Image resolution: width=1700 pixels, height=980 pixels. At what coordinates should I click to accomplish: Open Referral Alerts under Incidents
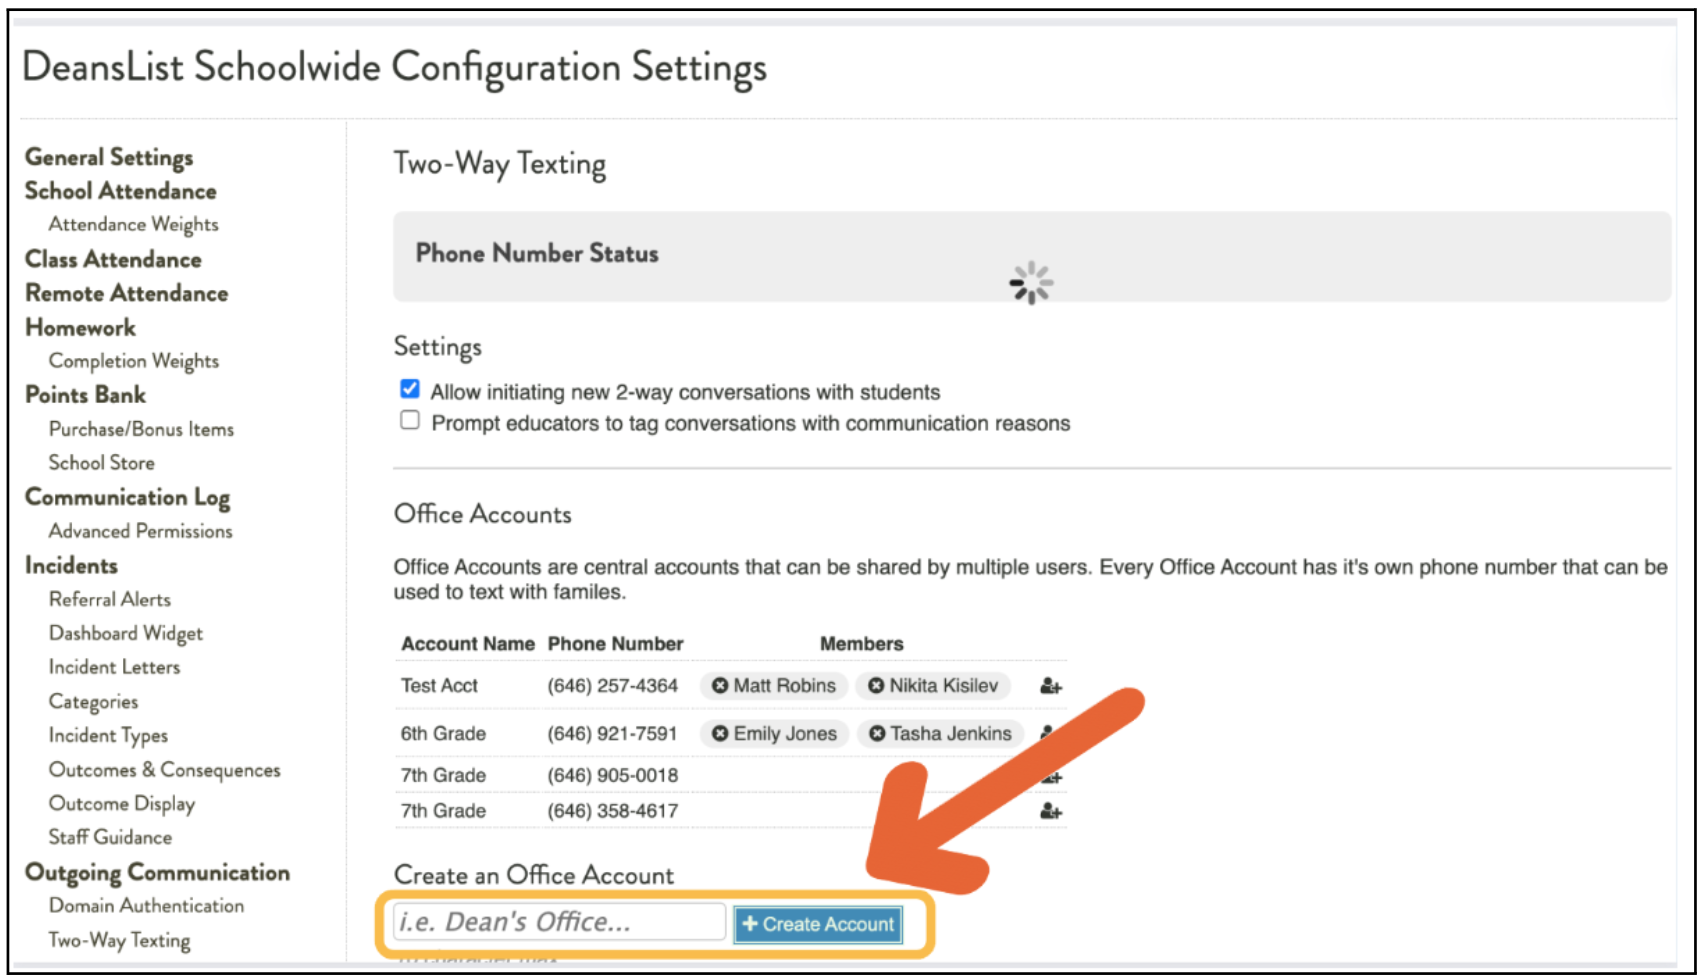[109, 599]
